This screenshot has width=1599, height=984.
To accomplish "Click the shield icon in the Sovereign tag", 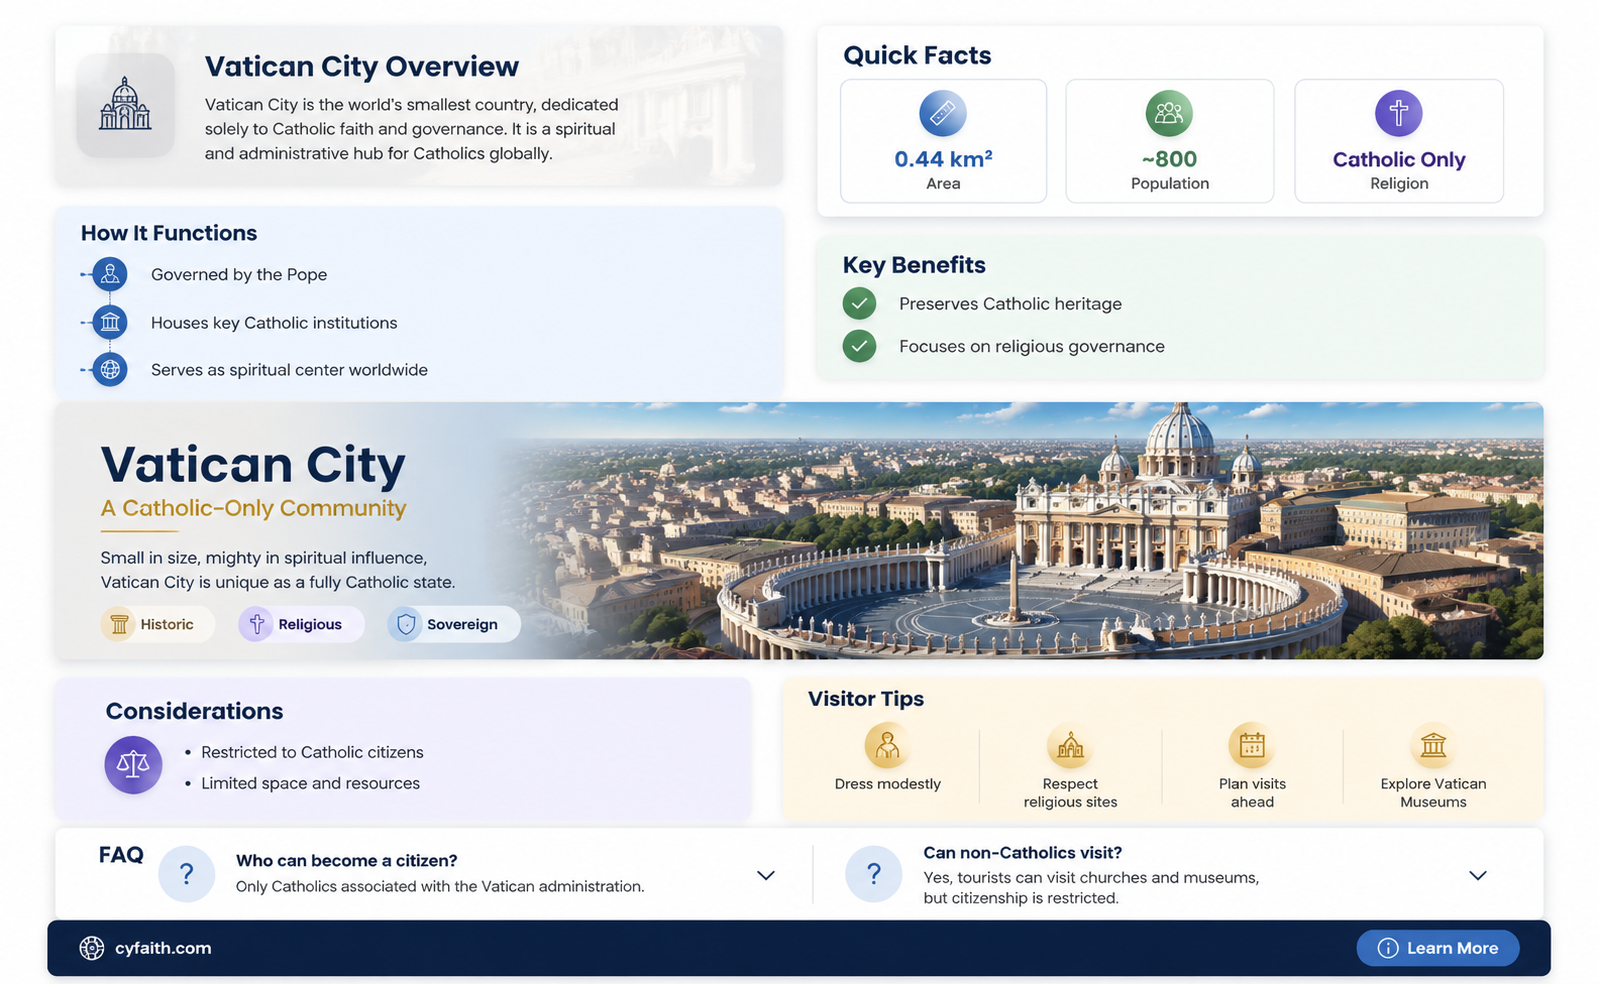I will pos(405,624).
